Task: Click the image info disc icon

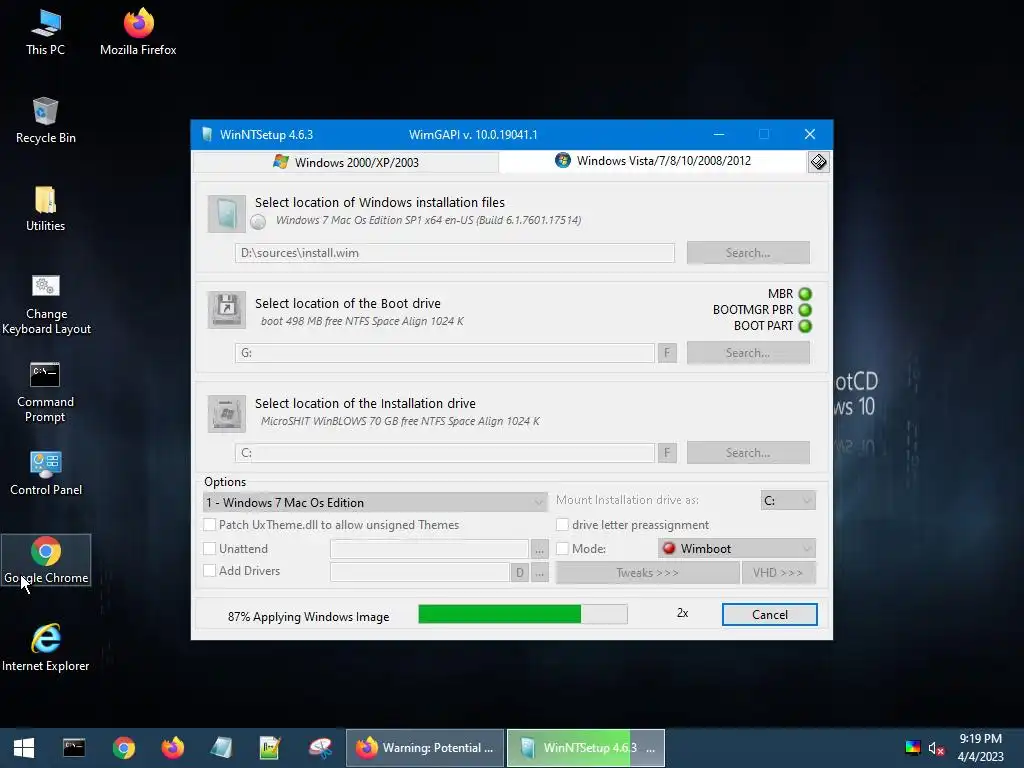Action: pos(259,222)
